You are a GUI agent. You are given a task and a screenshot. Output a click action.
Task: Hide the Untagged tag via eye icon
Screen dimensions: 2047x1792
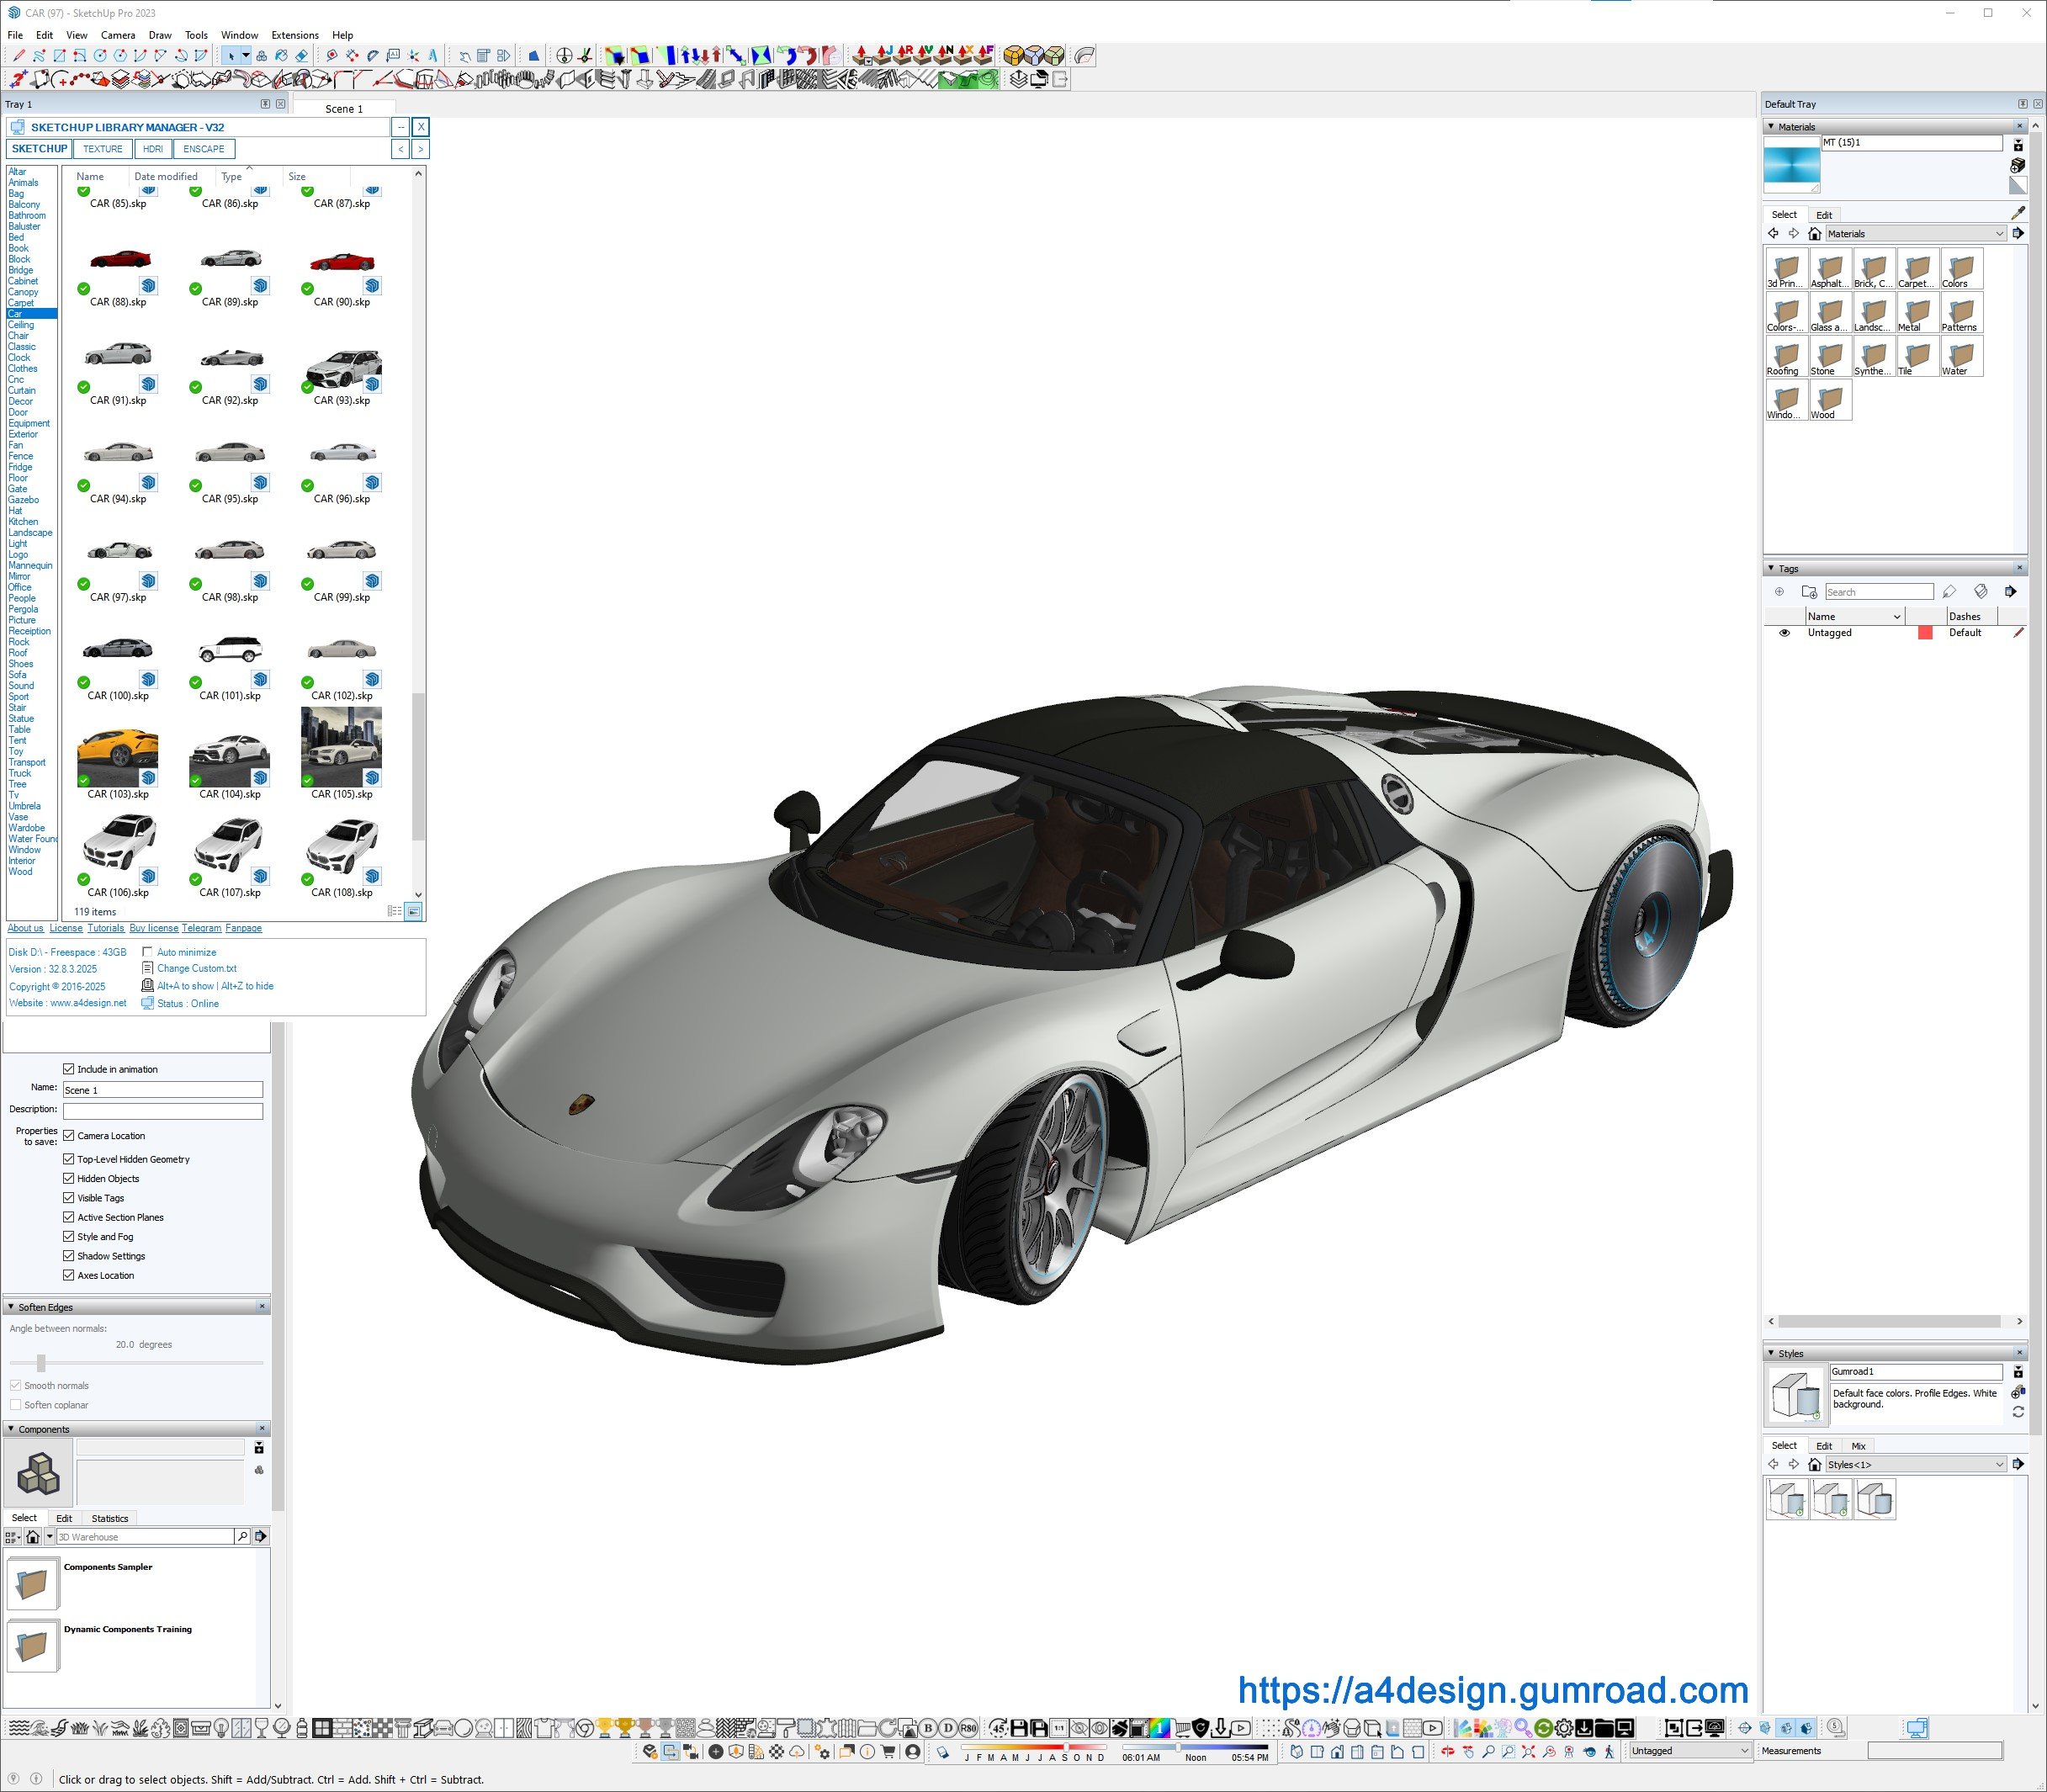(1784, 633)
